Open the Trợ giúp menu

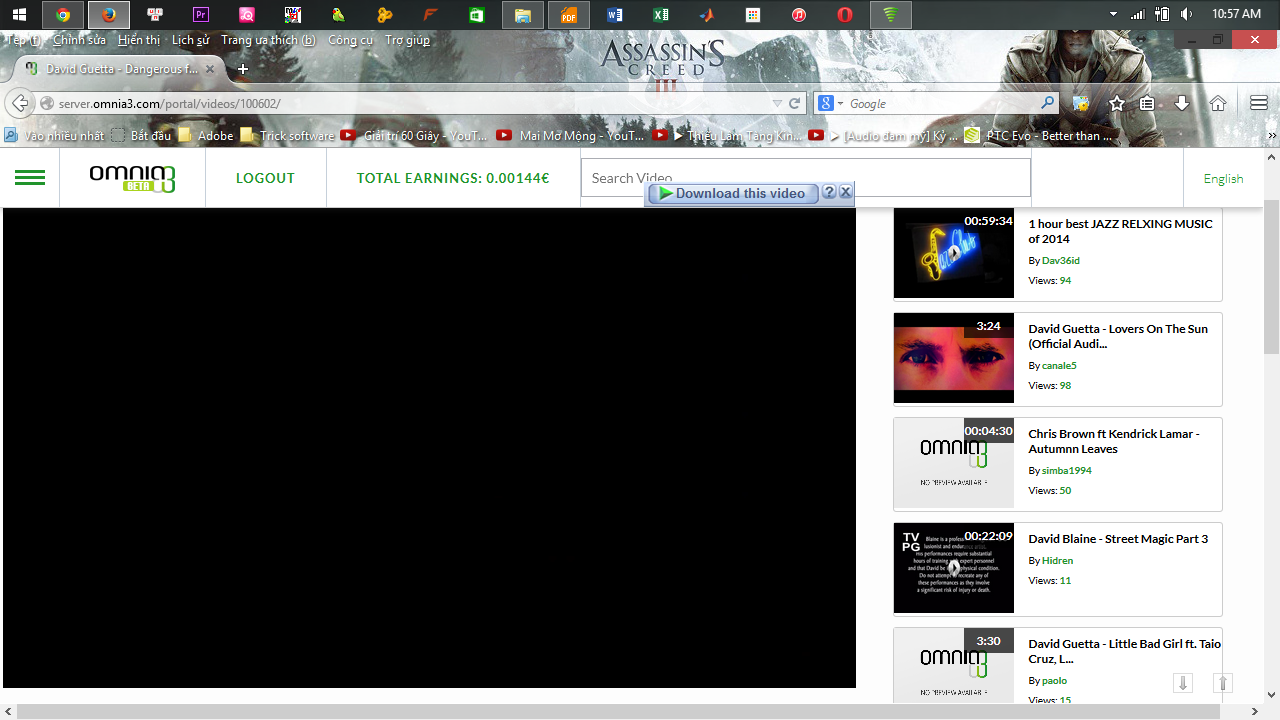(x=407, y=40)
